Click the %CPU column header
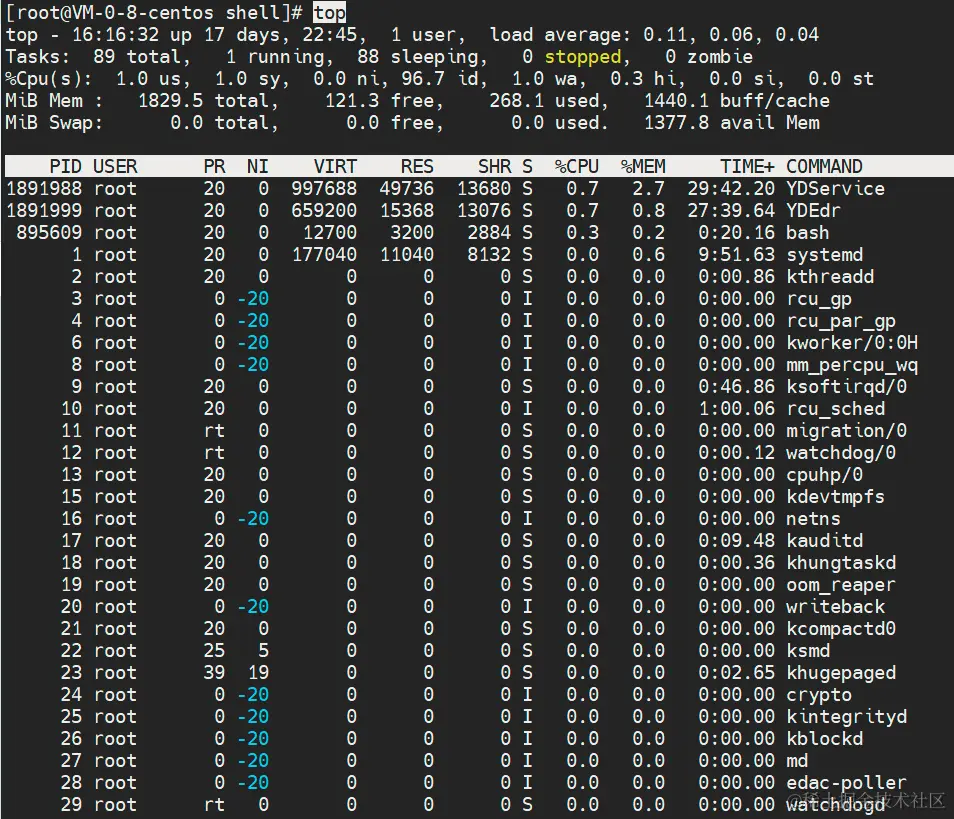Screen dimensions: 954x819 577,166
